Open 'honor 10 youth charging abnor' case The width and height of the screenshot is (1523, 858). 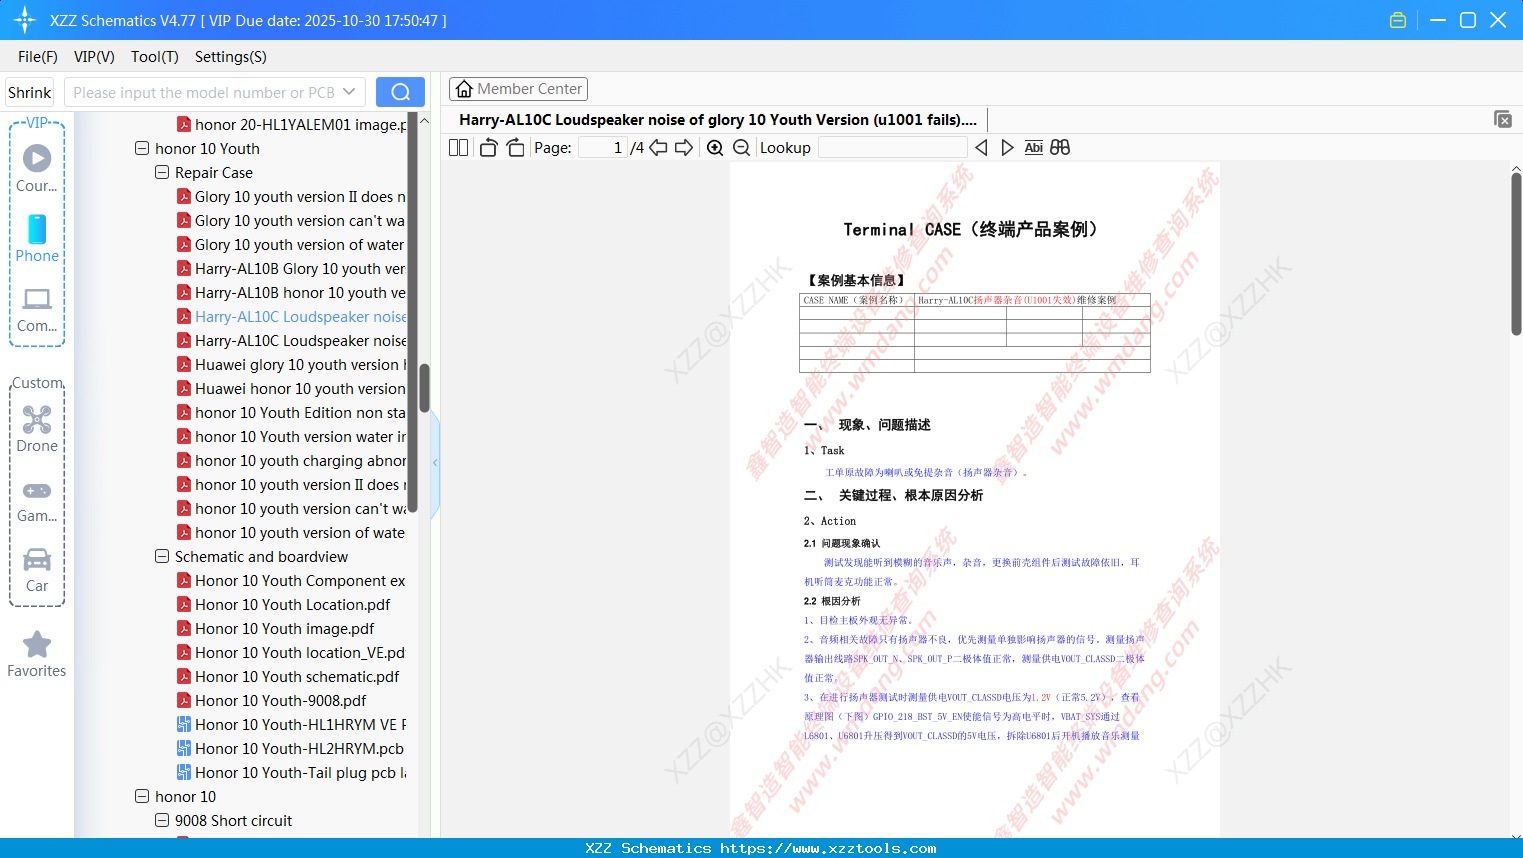tap(291, 461)
